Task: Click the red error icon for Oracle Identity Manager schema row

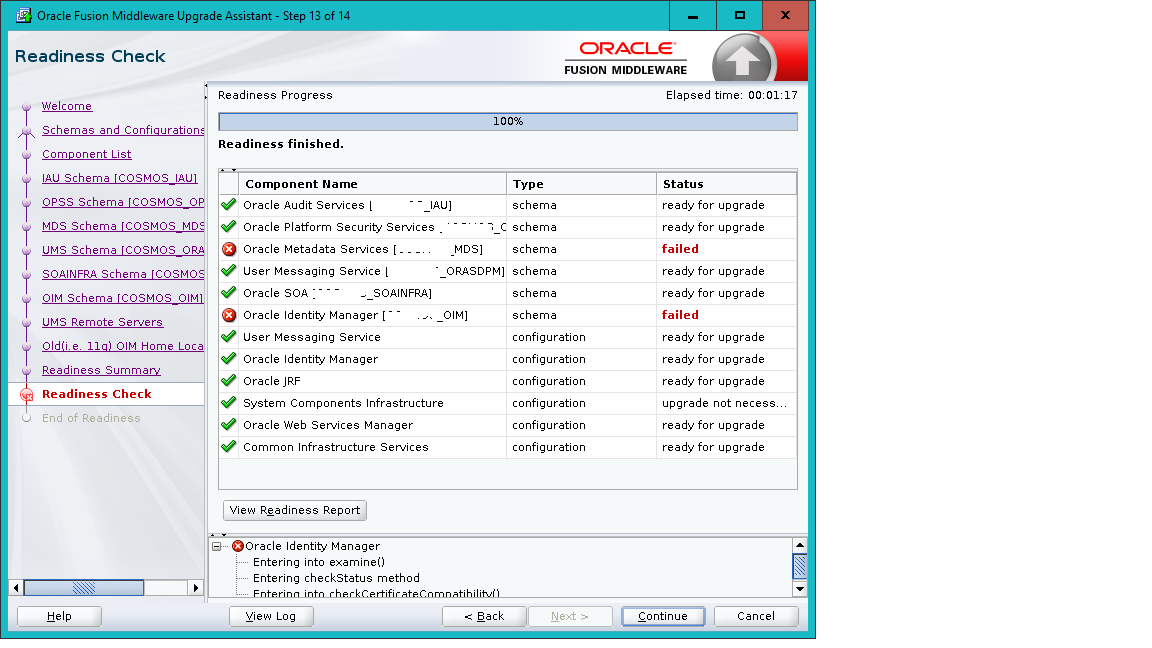Action: [x=228, y=315]
